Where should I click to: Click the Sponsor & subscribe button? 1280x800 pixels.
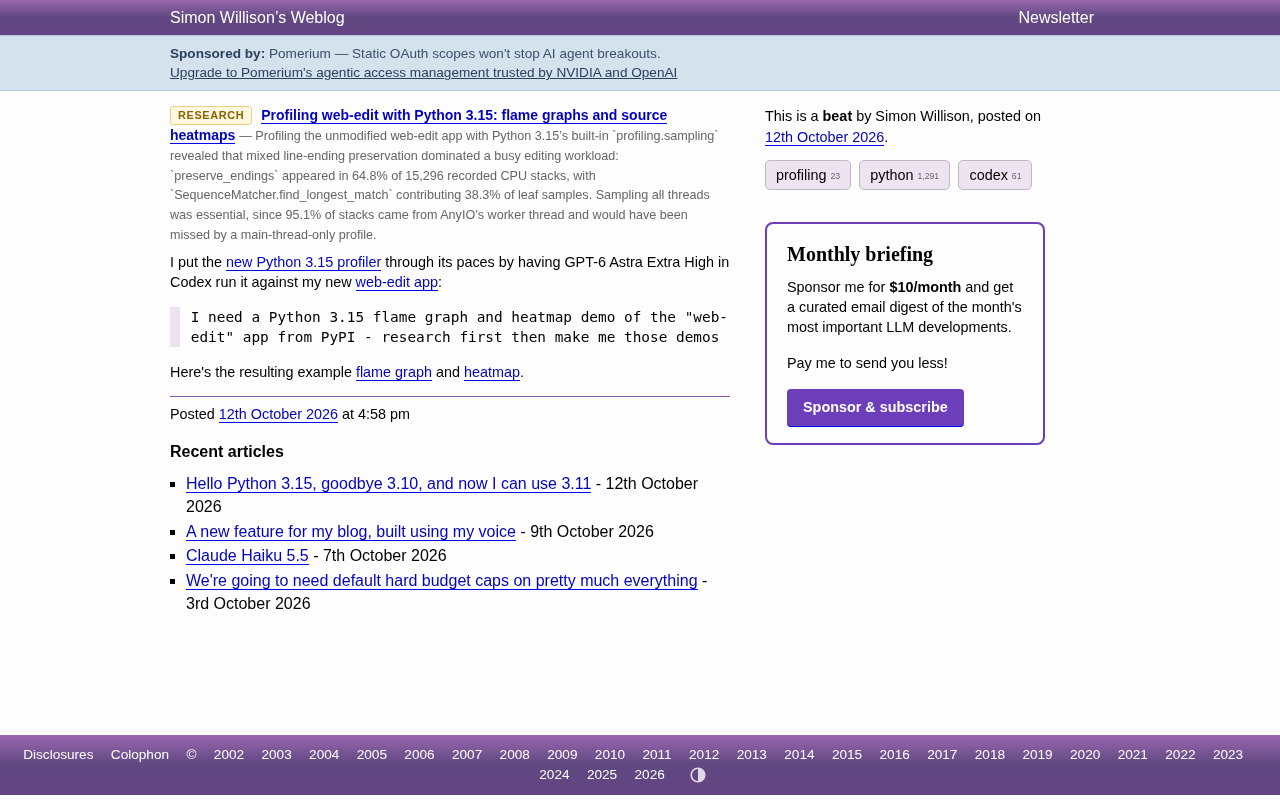pyautogui.click(x=875, y=408)
